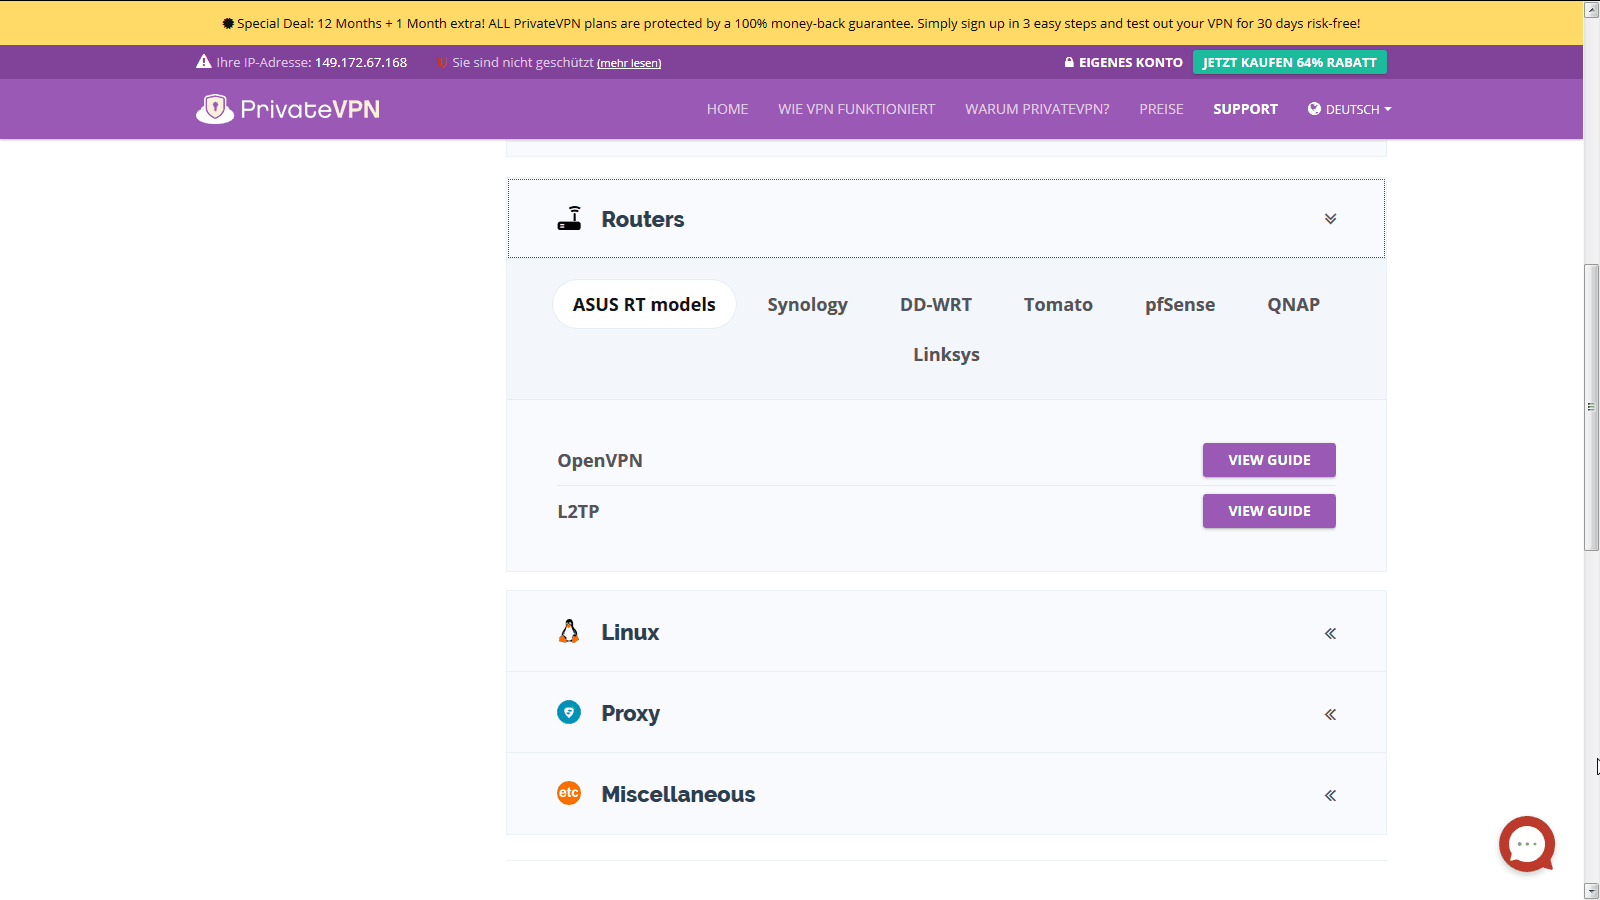Collapse the Routers section chevron
This screenshot has height=900, width=1600.
[1330, 219]
